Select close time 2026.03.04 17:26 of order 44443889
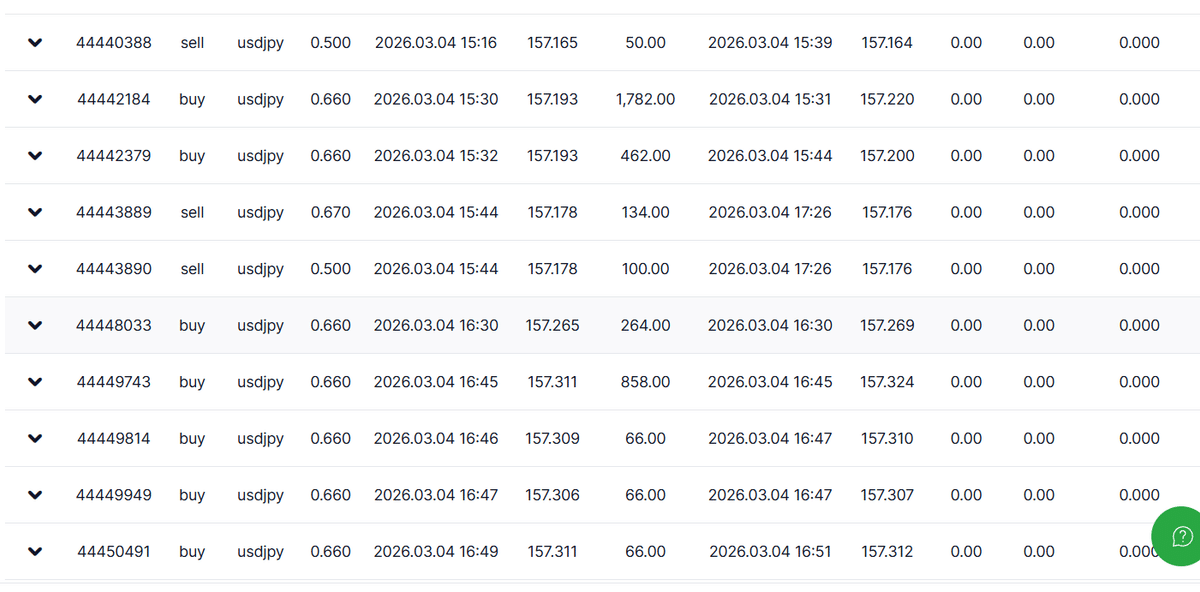1200x592 pixels. (x=770, y=212)
